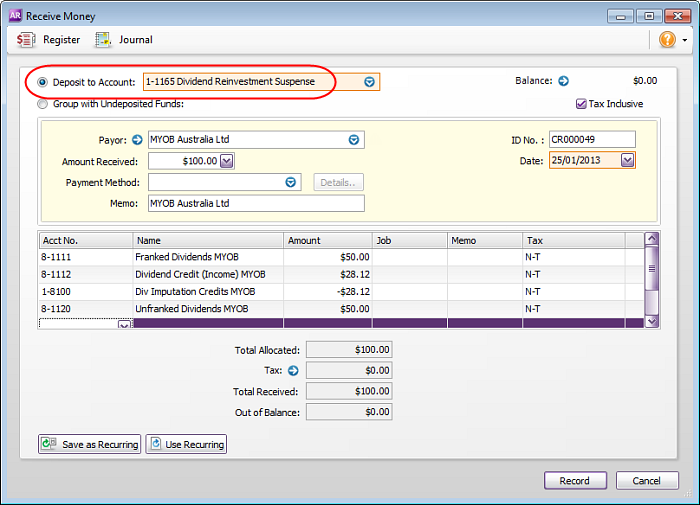Click the Out of Balance value $0.00
Viewport: 700px width, 505px height.
(349, 412)
